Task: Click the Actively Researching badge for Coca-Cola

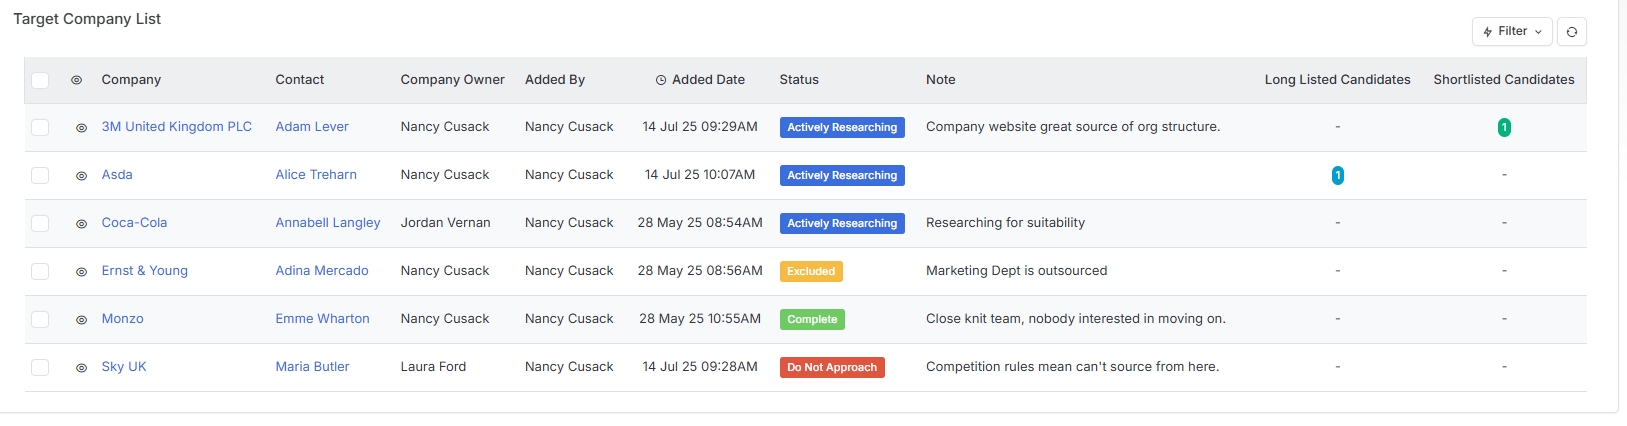Action: click(842, 224)
